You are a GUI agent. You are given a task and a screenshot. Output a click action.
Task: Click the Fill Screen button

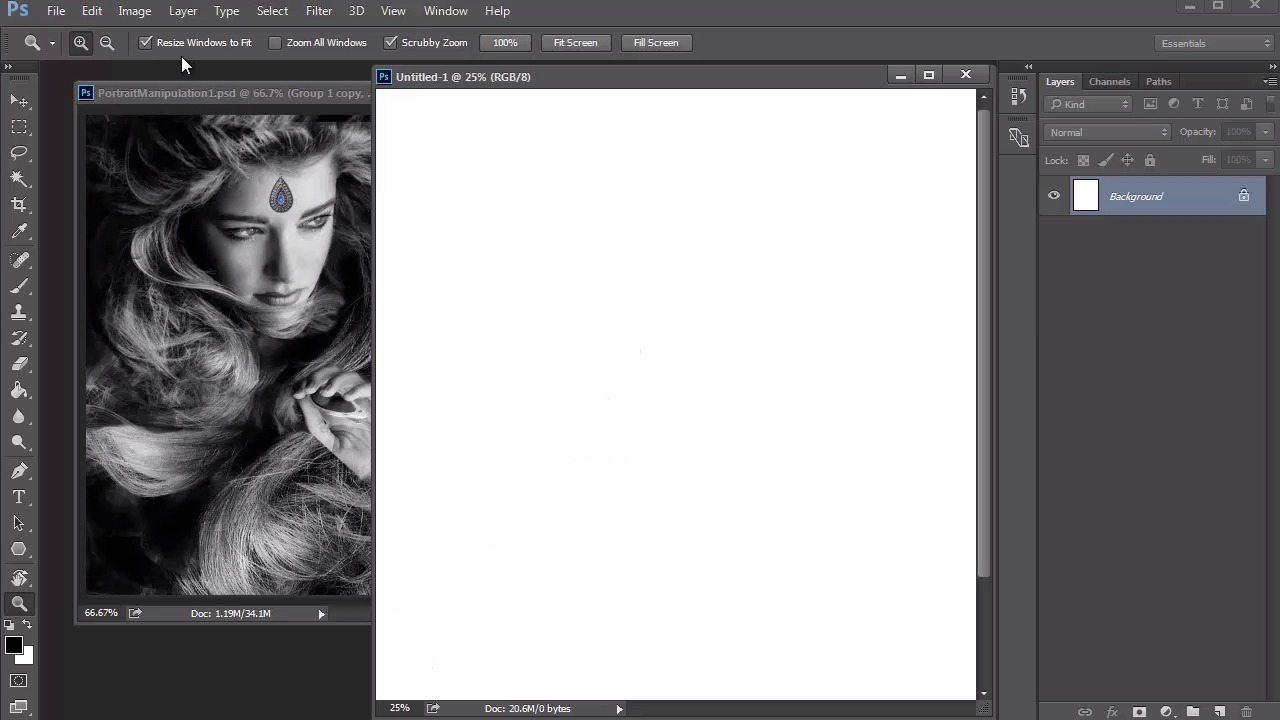click(x=656, y=43)
